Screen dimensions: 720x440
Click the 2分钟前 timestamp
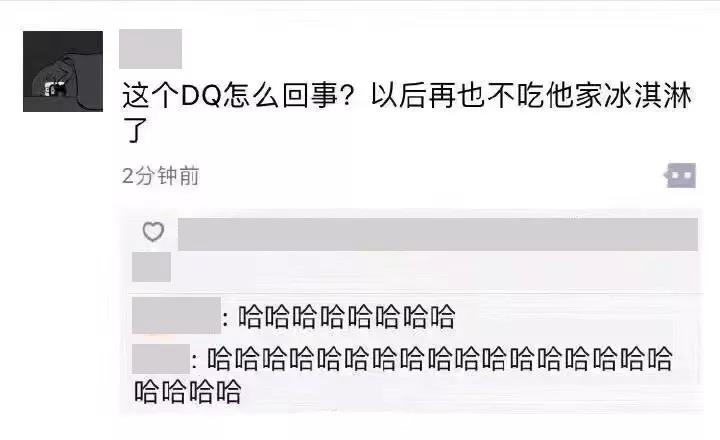tap(161, 176)
